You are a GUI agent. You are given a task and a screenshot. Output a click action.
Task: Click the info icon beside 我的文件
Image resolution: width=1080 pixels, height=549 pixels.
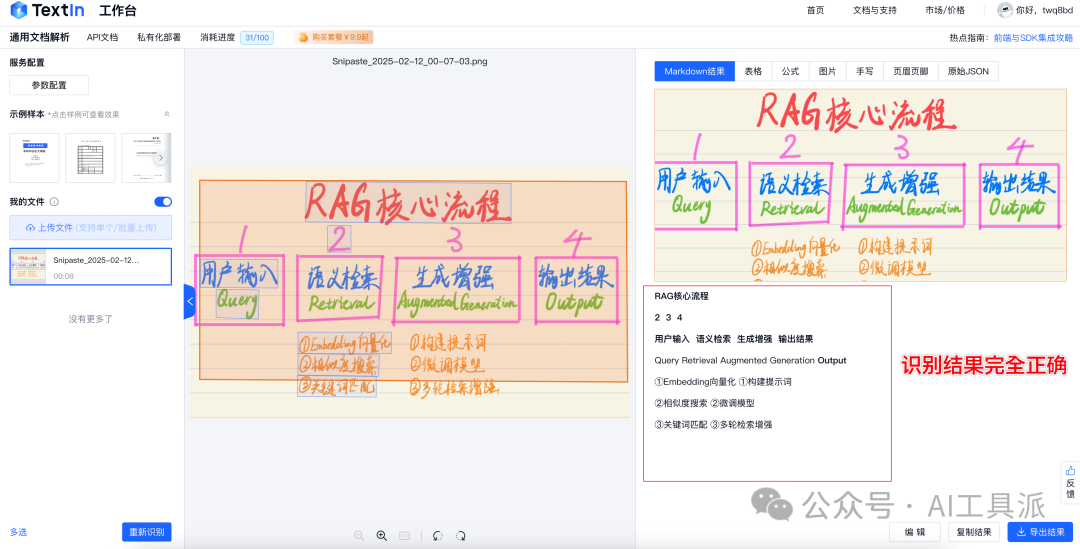pyautogui.click(x=54, y=202)
